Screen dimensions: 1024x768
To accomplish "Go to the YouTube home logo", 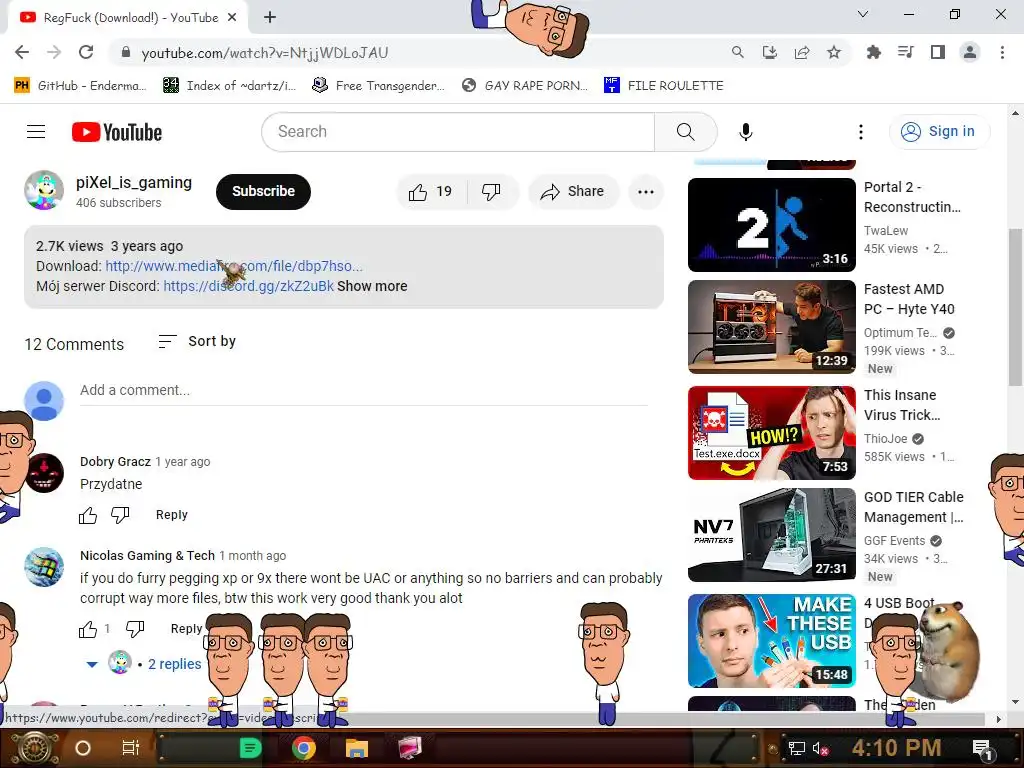I will (x=117, y=132).
